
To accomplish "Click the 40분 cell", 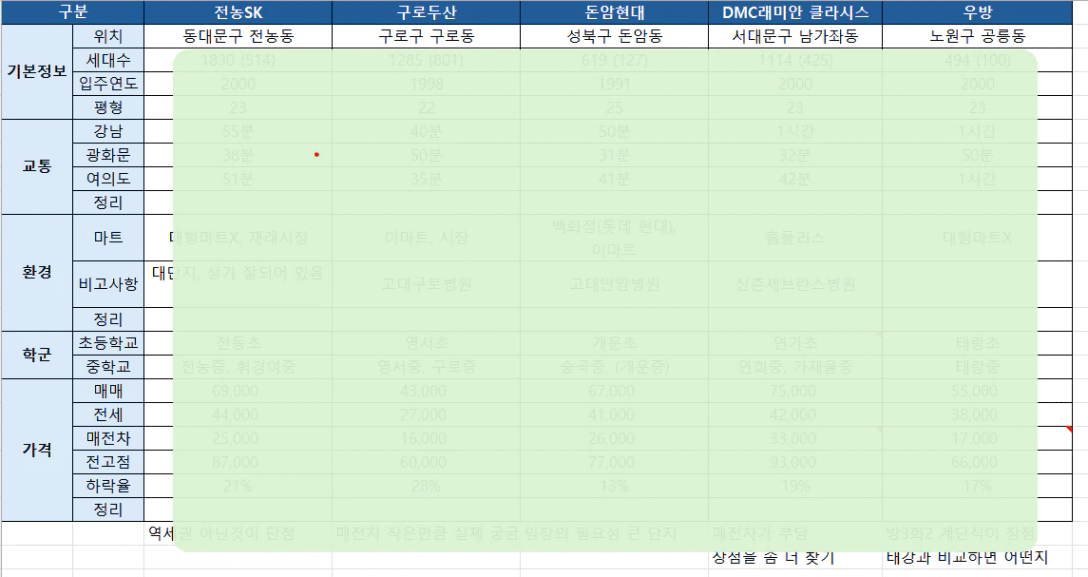I will (426, 131).
